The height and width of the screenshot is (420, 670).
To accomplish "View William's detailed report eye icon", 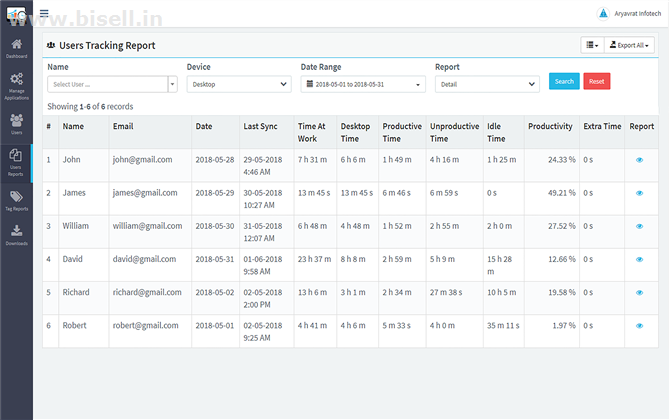I will point(639,226).
